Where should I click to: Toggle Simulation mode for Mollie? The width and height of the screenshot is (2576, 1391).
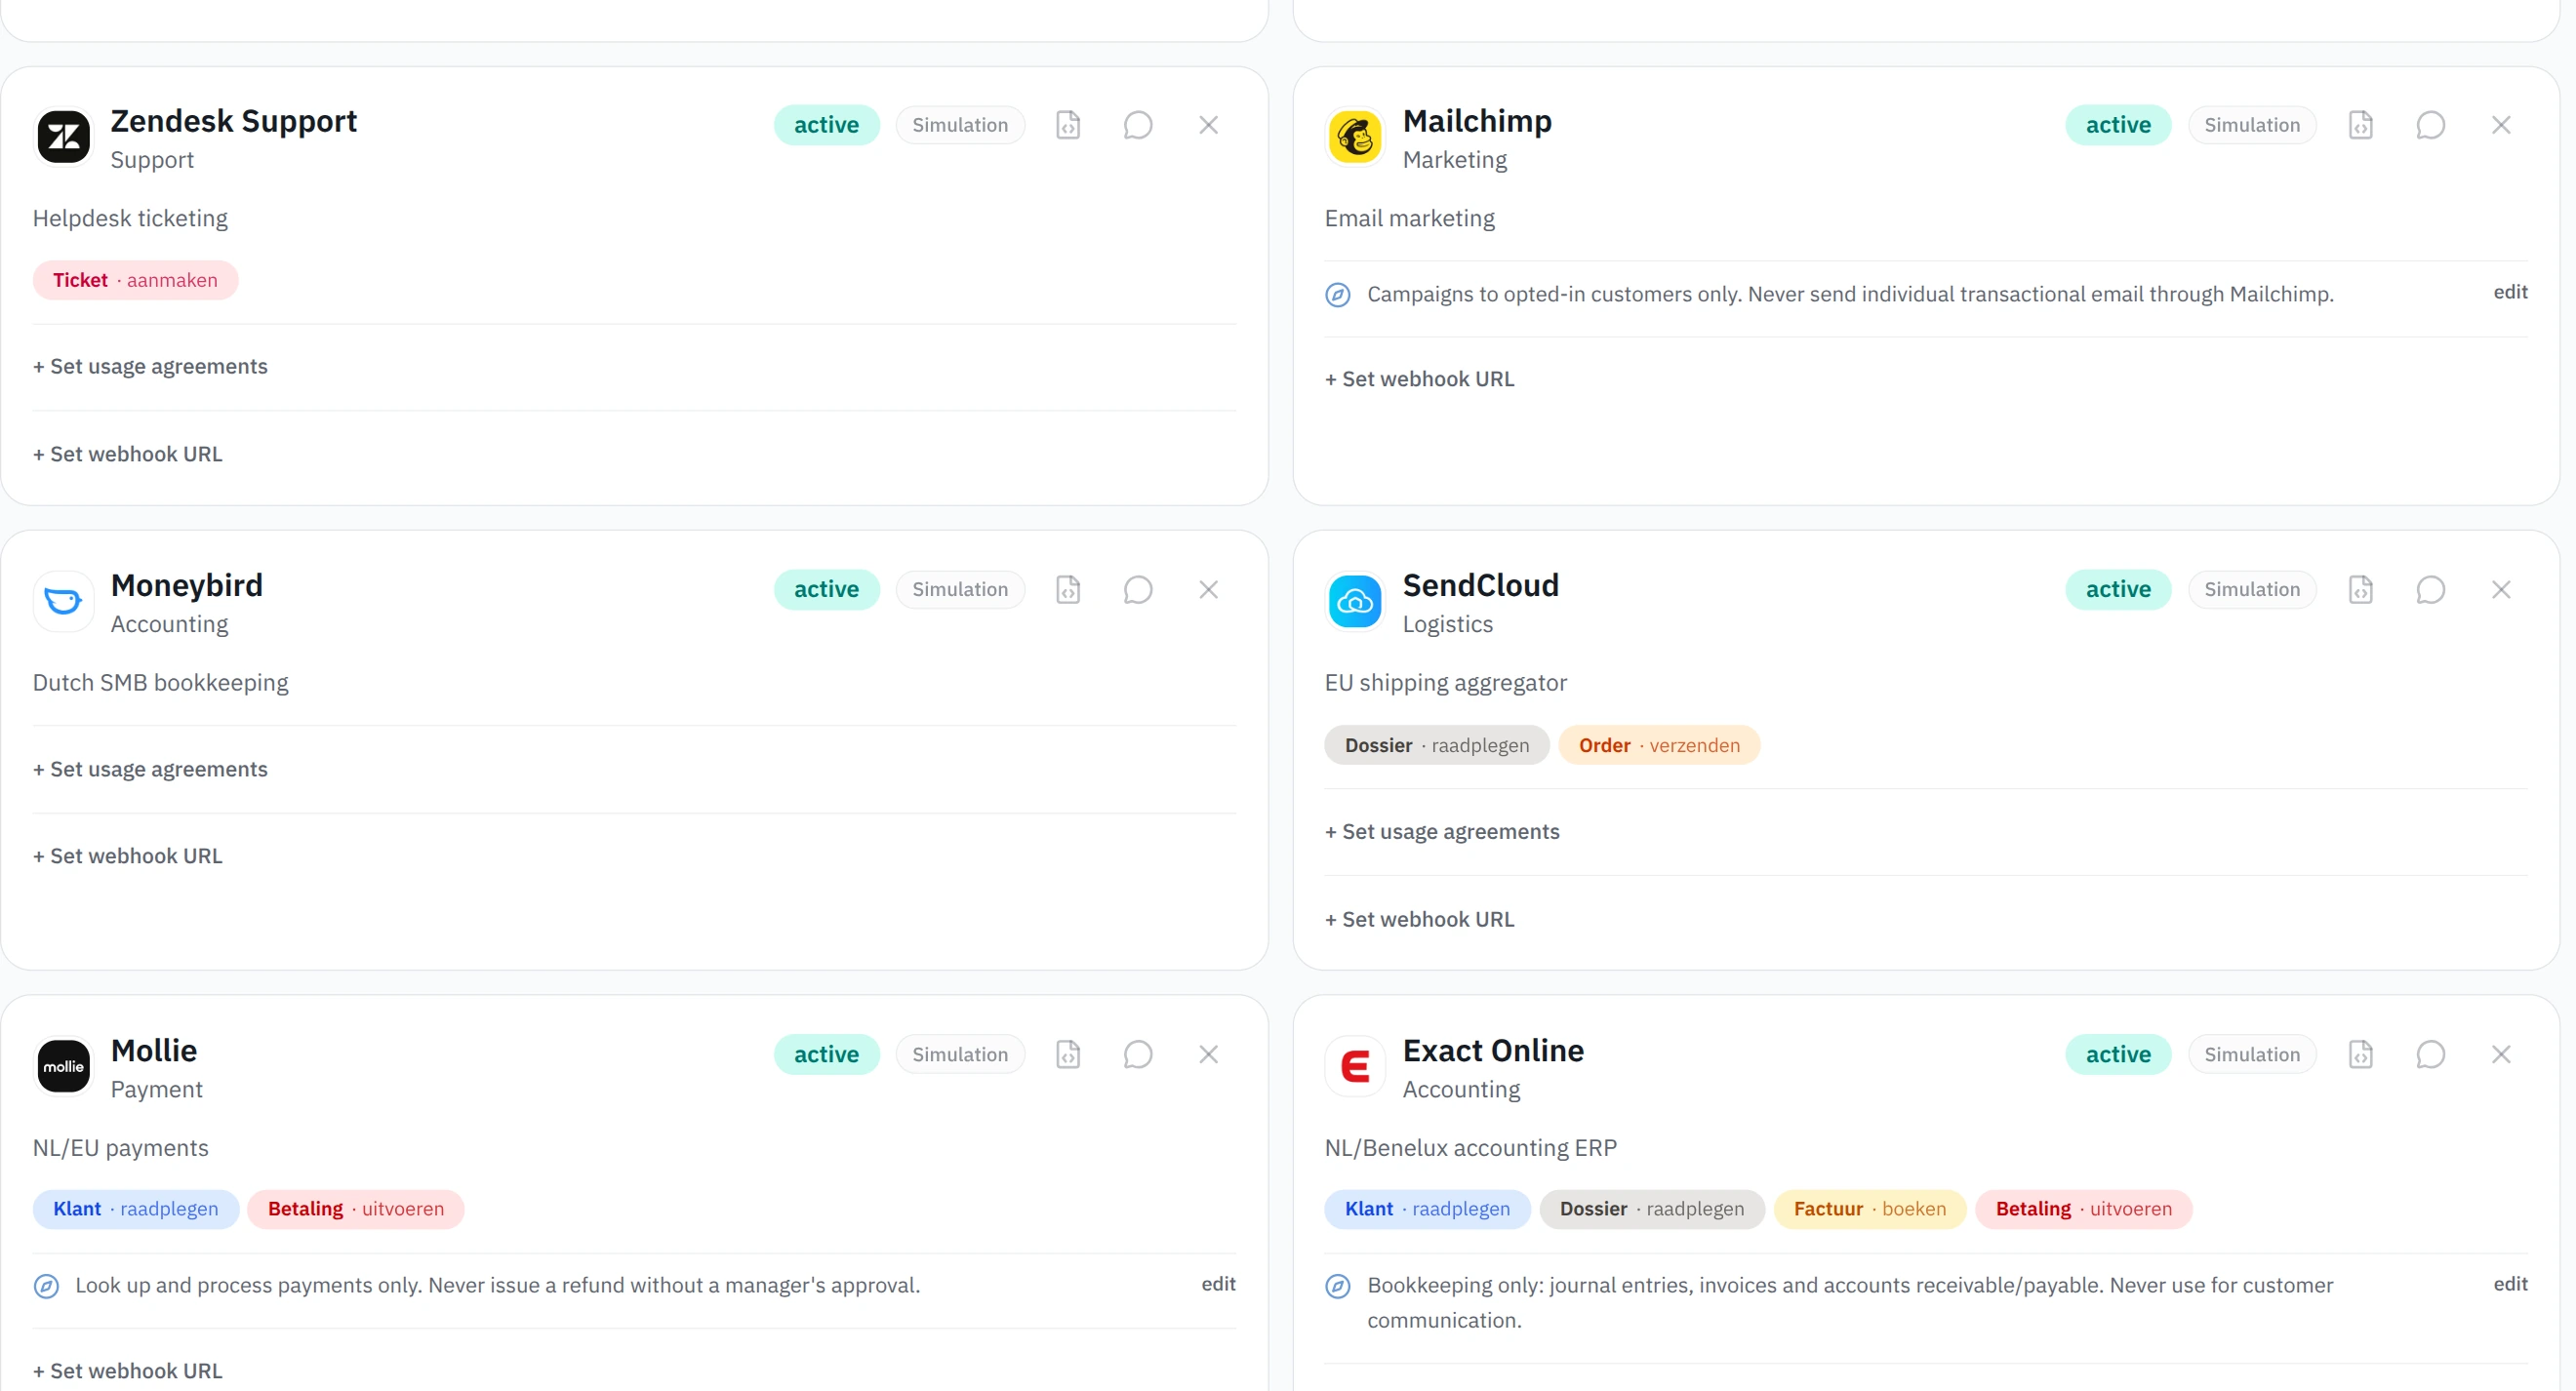[x=960, y=1054]
